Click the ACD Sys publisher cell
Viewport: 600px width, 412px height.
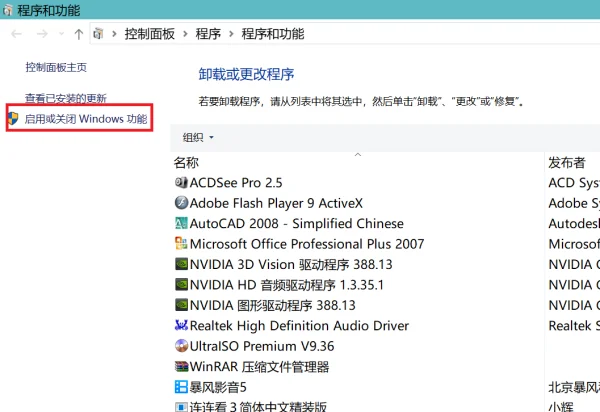click(574, 183)
